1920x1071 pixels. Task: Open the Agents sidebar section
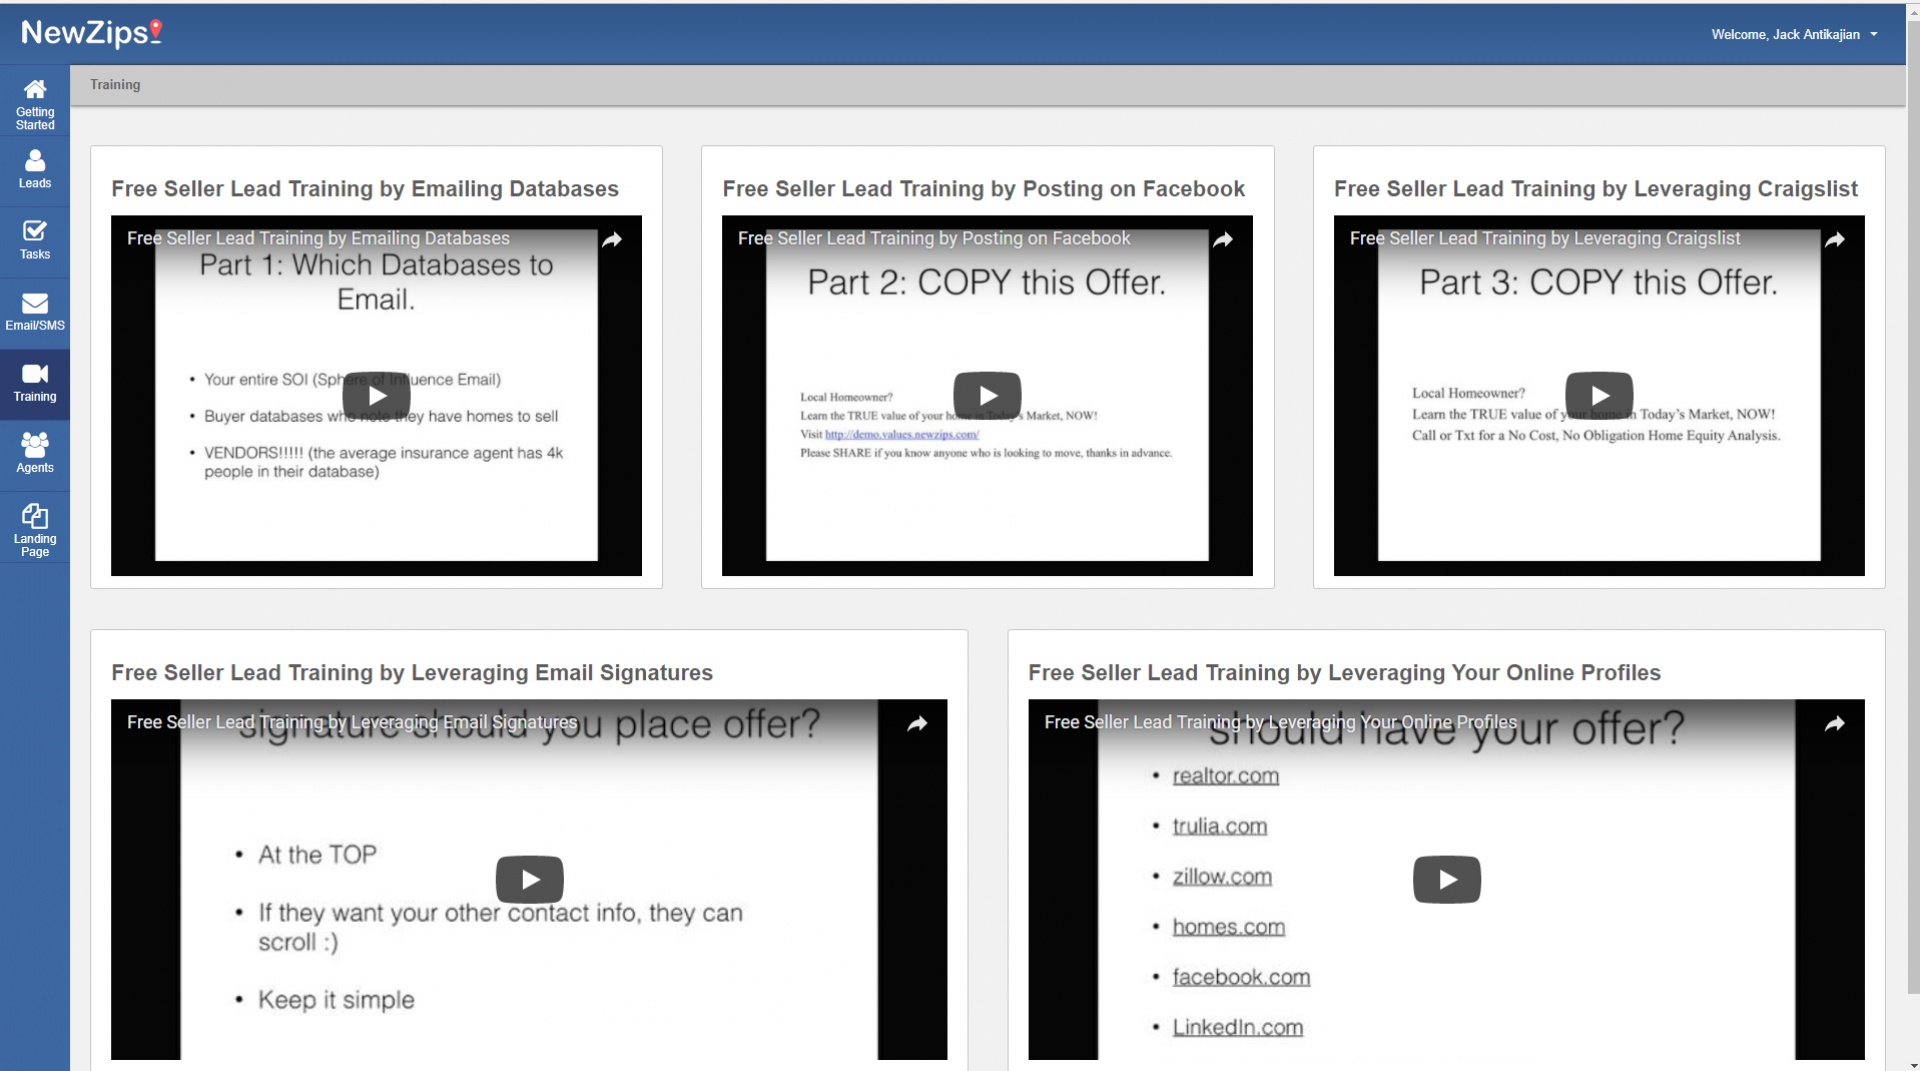point(35,455)
